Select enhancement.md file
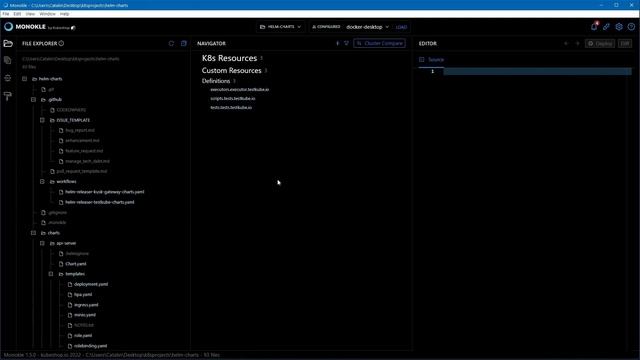 click(82, 140)
